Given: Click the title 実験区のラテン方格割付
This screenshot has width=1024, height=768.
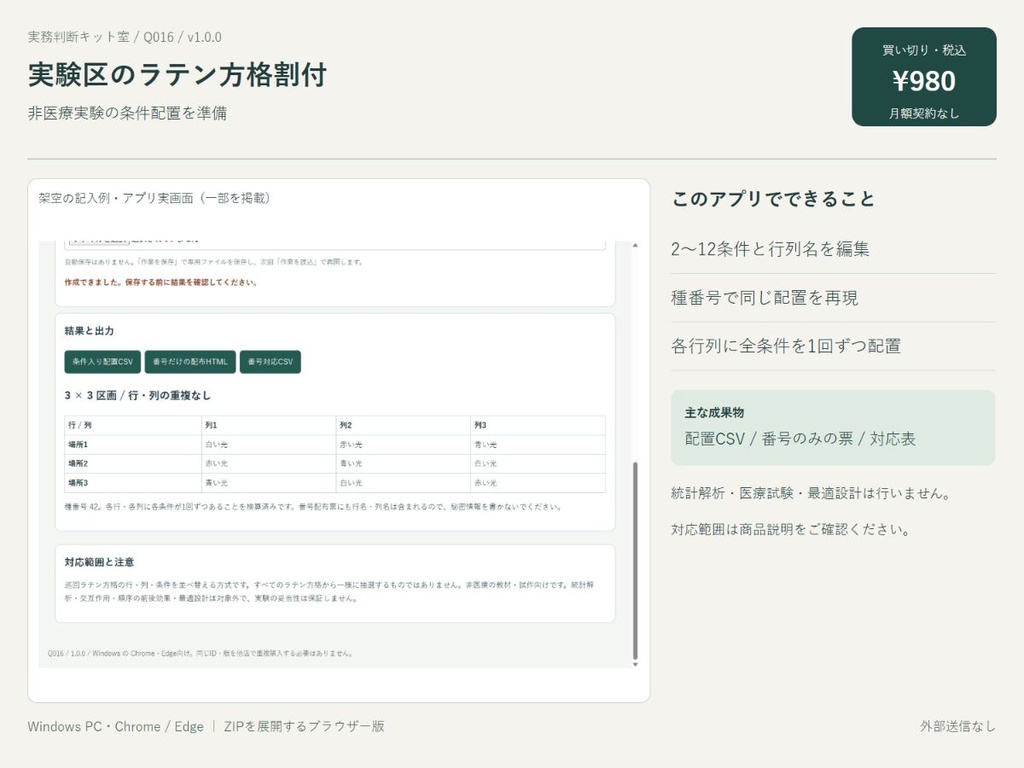Looking at the screenshot, I should 177,74.
